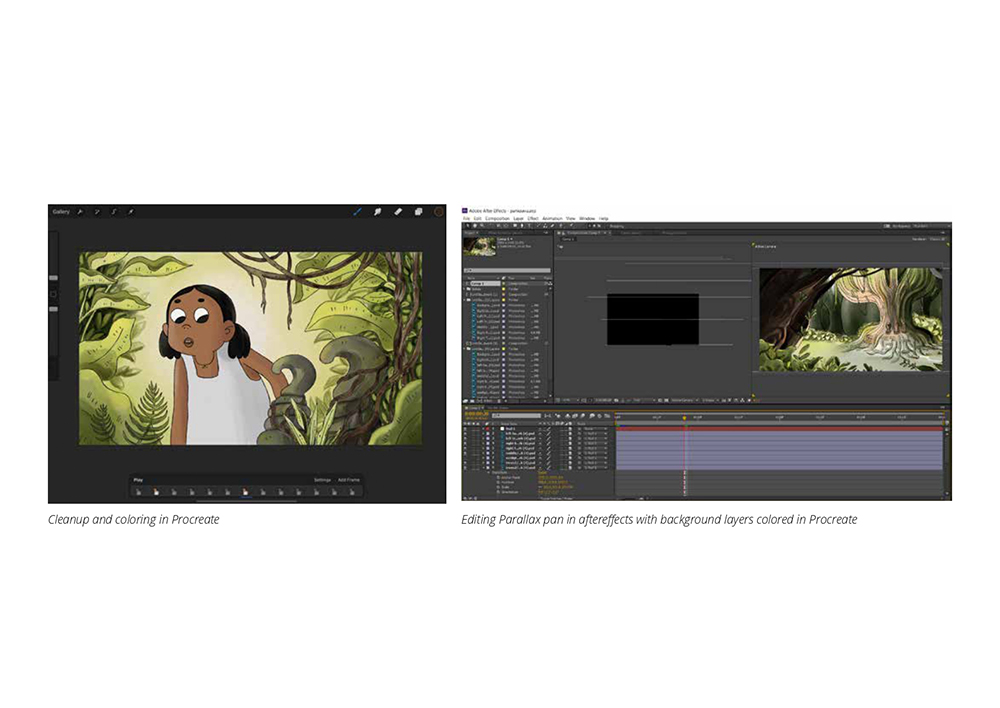Select the Brush tool in Procreate
The height and width of the screenshot is (708, 1000).
pos(357,212)
